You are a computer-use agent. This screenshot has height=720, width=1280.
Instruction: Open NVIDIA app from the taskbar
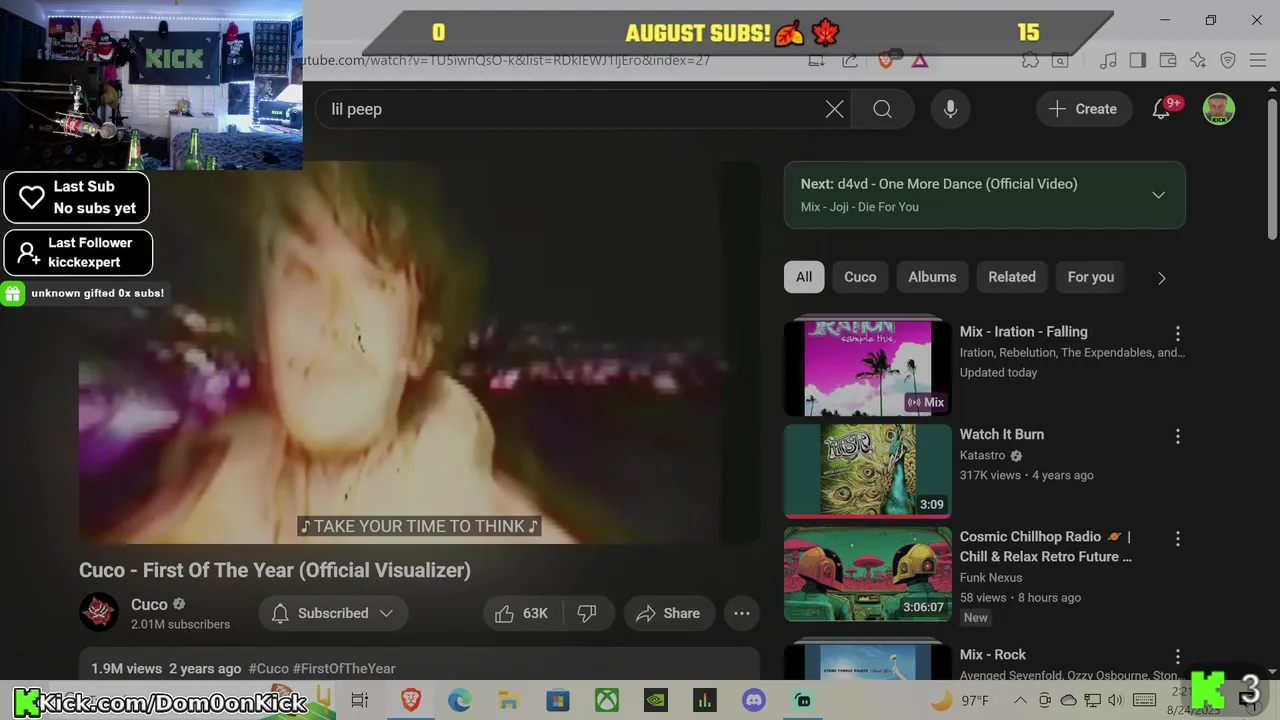coord(656,700)
